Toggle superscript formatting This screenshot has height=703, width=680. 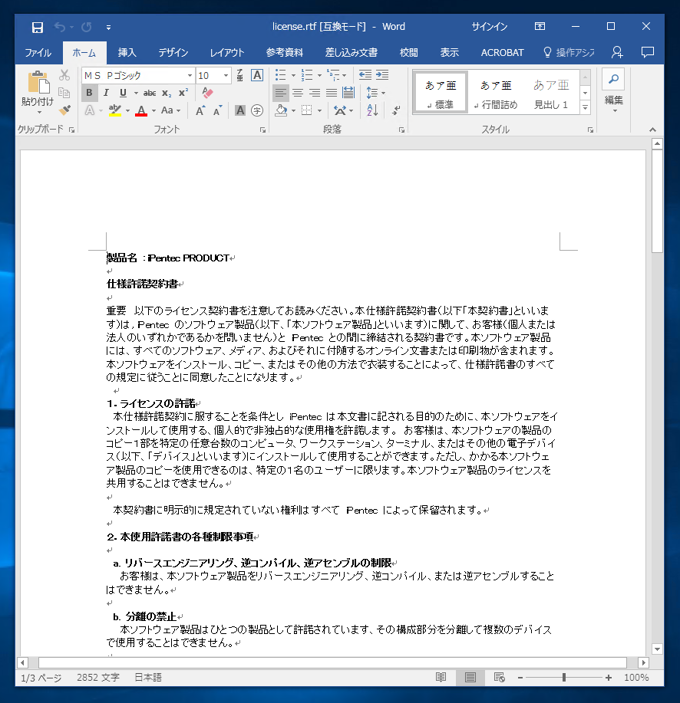pos(183,93)
